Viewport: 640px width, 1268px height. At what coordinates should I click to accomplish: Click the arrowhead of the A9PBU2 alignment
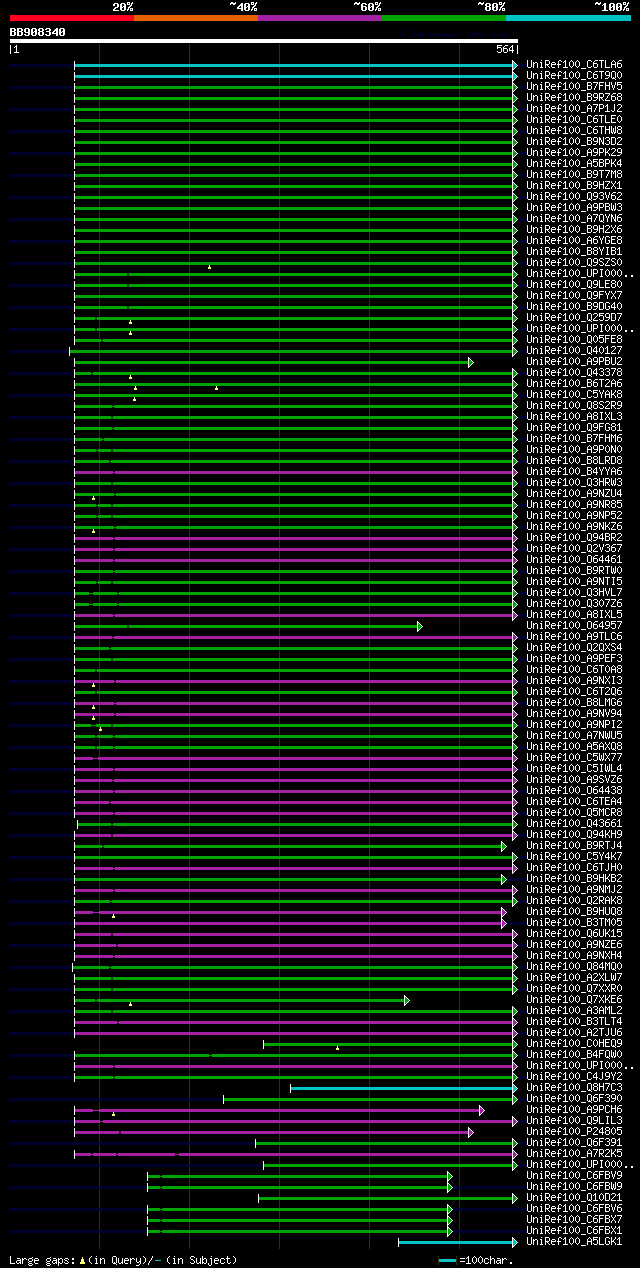pyautogui.click(x=471, y=362)
